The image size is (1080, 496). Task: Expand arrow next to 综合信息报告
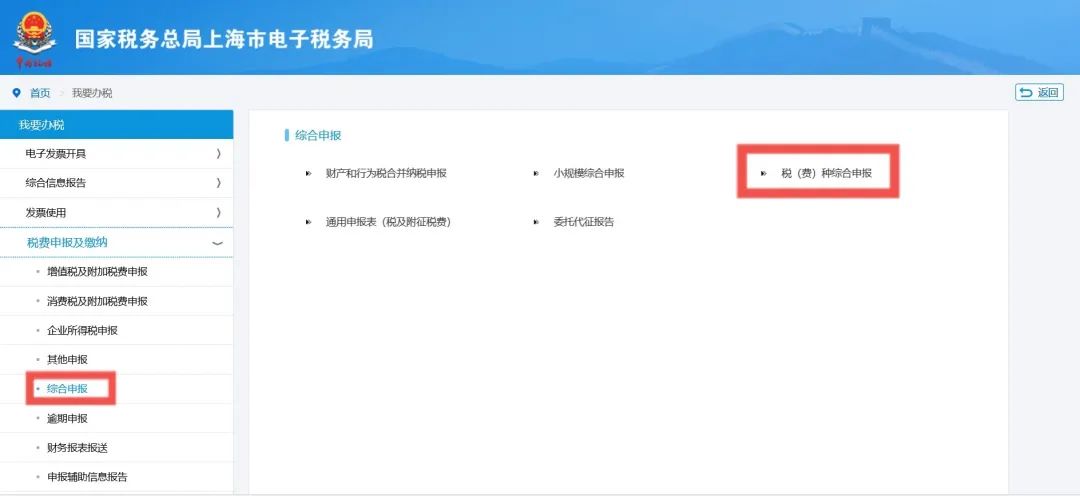point(218,183)
